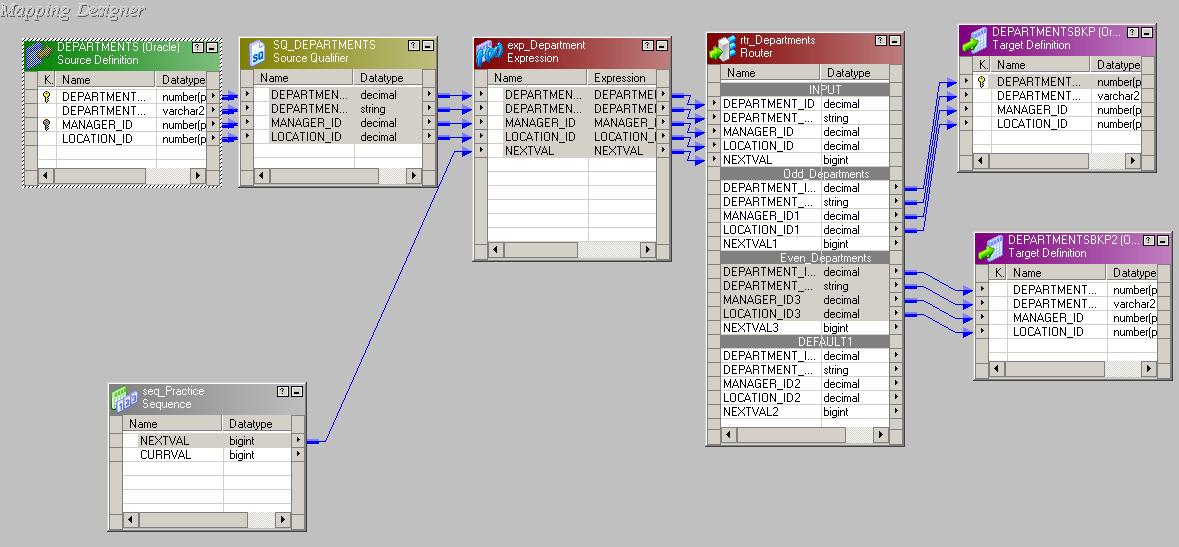Select MANAGER_ID2 port in rtr_Departments

[x=762, y=384]
